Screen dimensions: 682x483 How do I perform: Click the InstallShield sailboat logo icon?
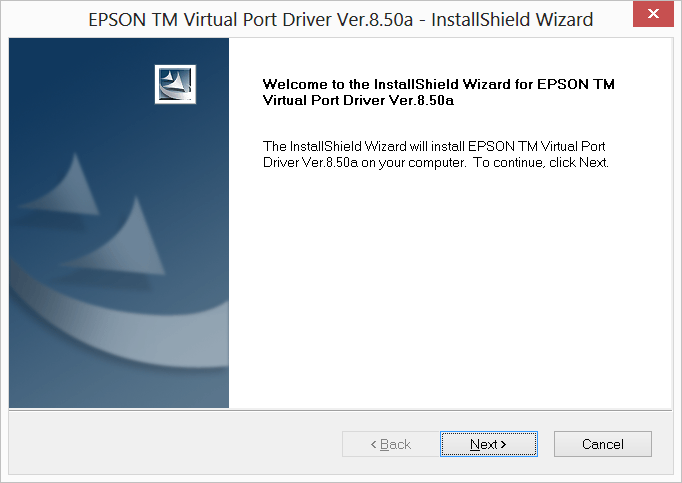[x=175, y=84]
